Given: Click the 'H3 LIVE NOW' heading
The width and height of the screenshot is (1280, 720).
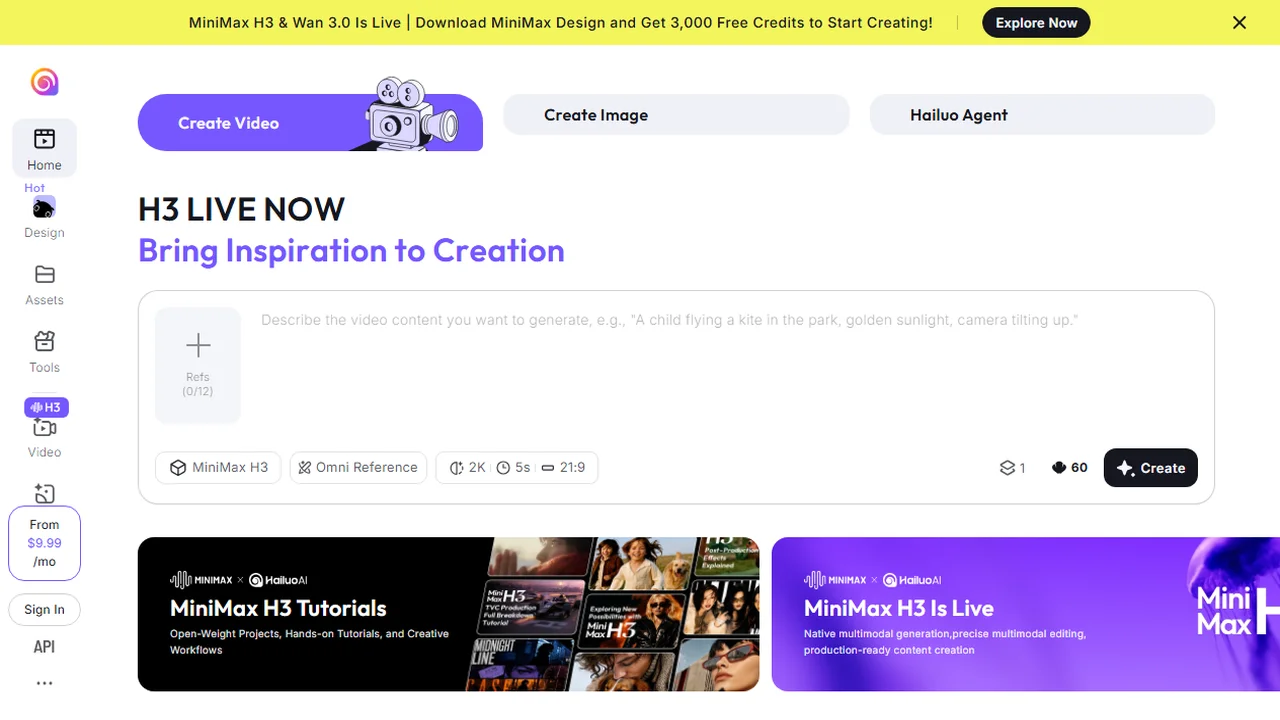Looking at the screenshot, I should 241,209.
